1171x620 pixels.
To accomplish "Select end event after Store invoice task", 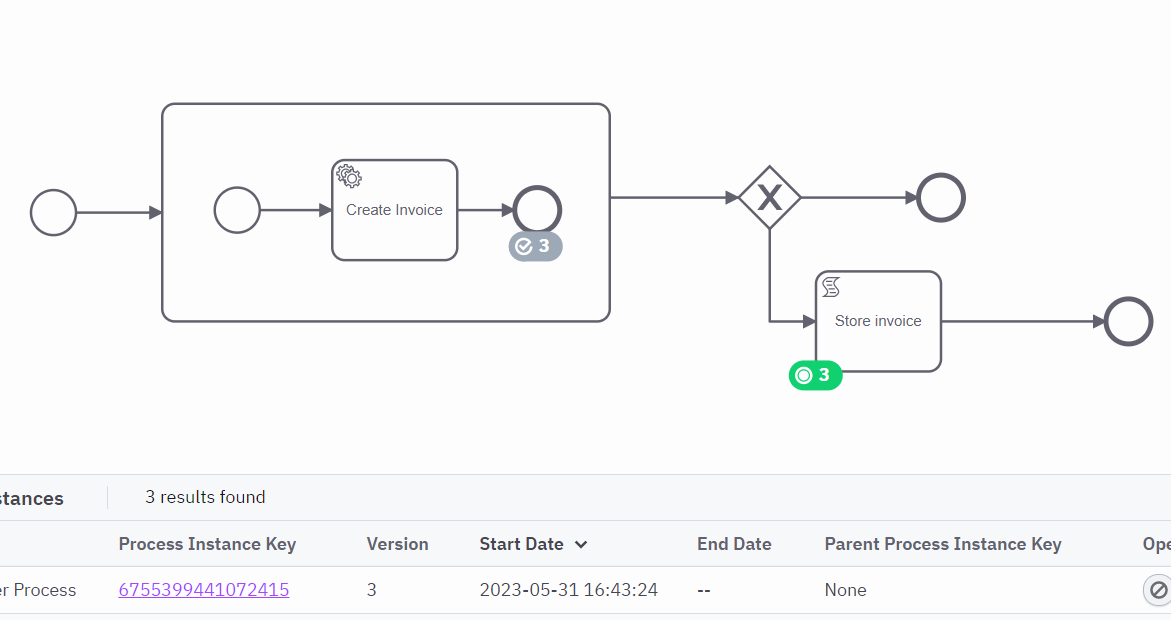I will (1128, 321).
